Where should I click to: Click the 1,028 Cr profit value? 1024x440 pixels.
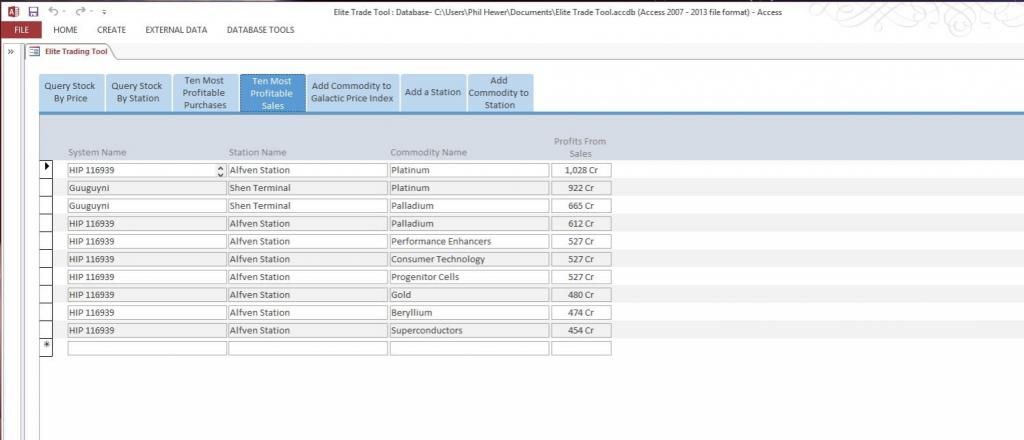581,170
